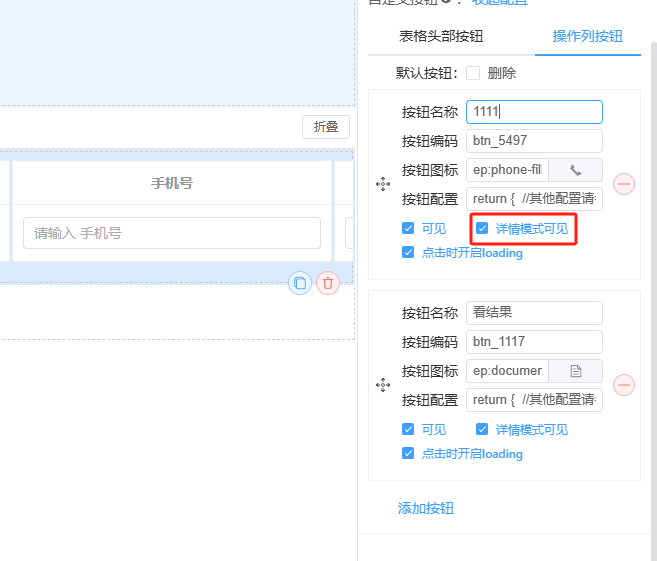The image size is (657, 561).
Task: Switch to 表格头部按钮 tab
Action: pyautogui.click(x=441, y=36)
